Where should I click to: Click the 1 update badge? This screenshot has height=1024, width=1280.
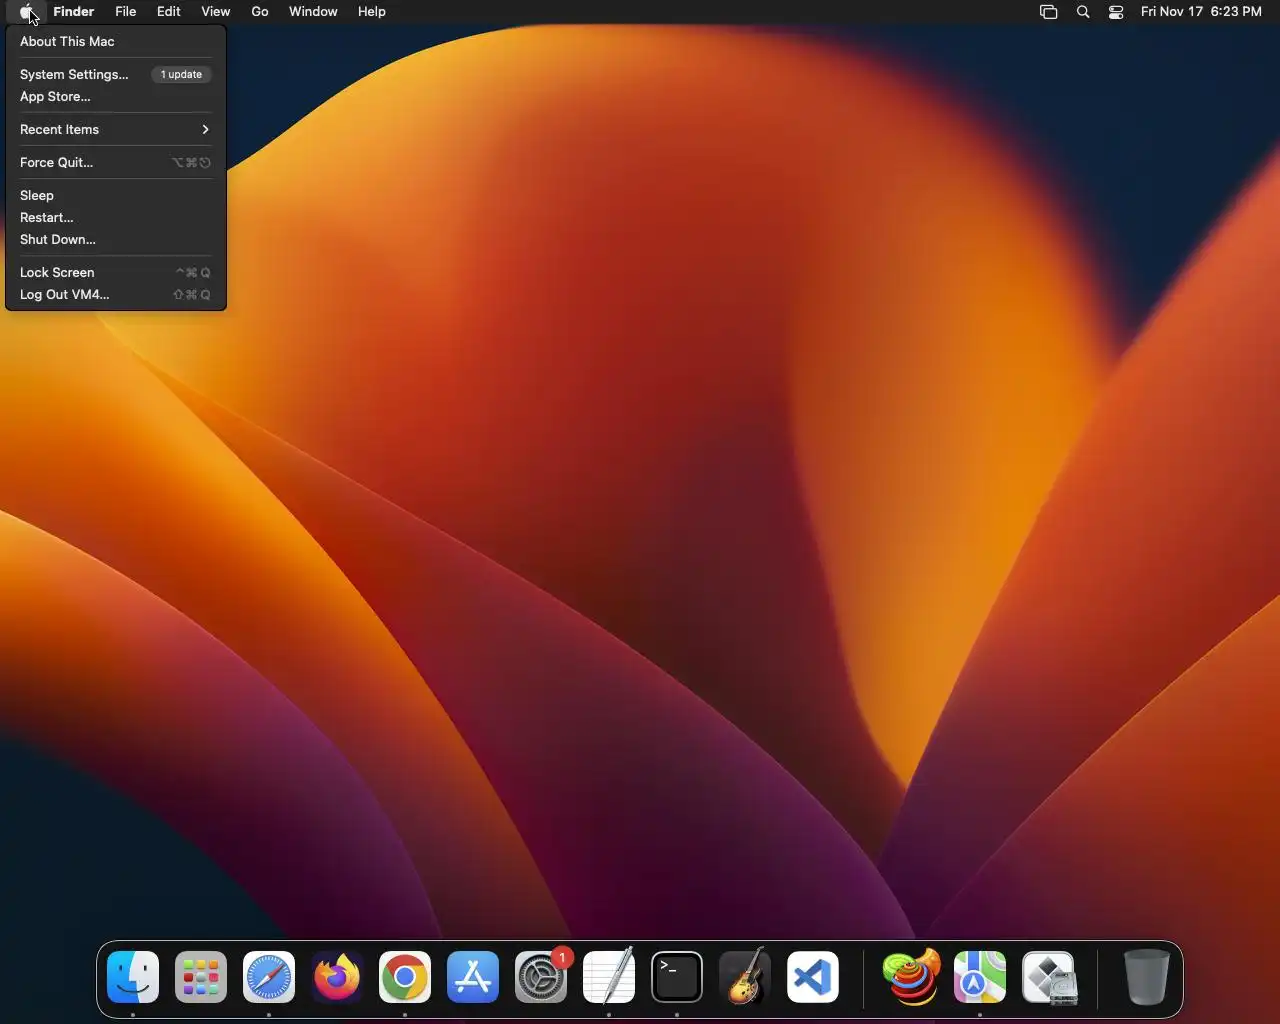[181, 74]
